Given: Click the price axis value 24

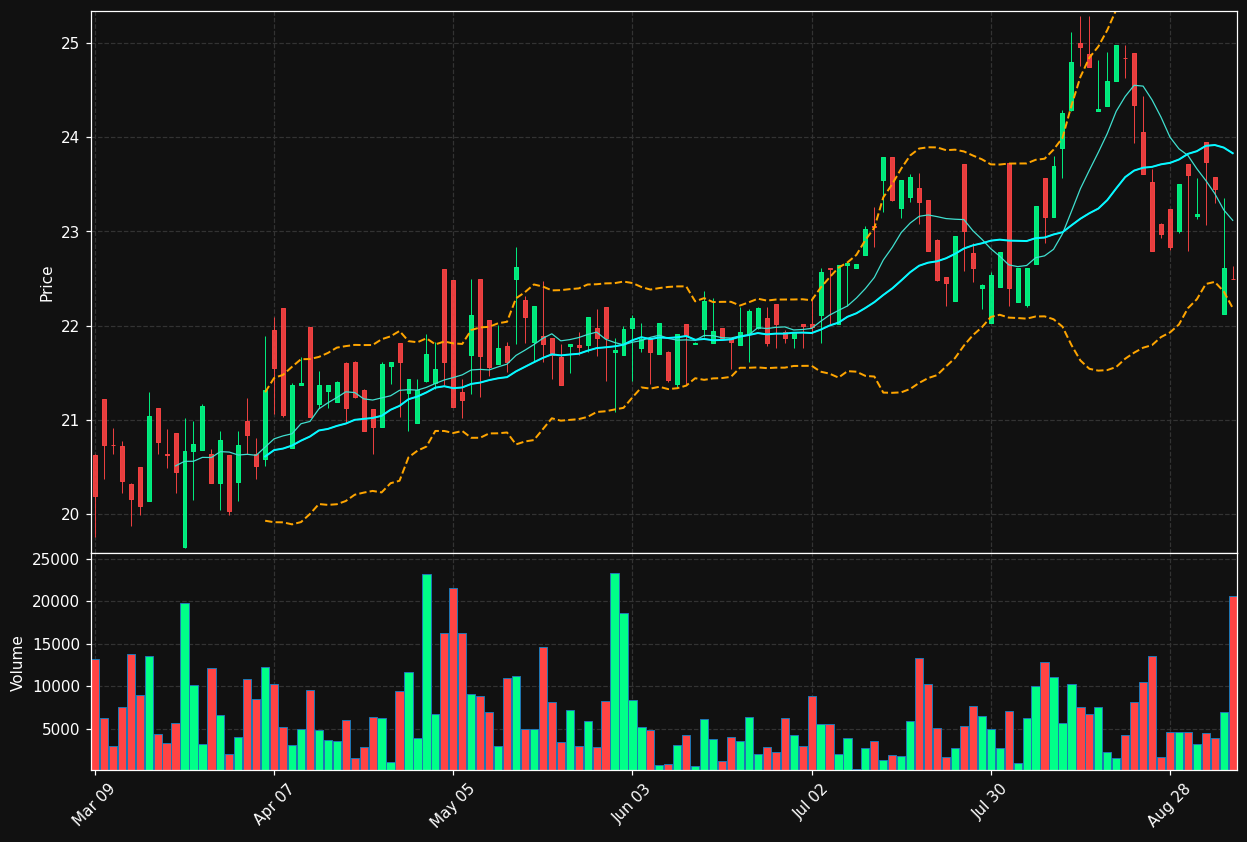Looking at the screenshot, I should (x=69, y=138).
